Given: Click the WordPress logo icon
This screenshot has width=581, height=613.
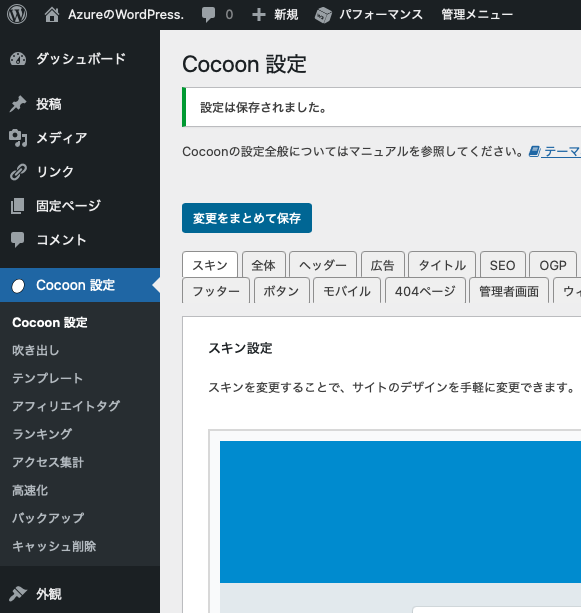Looking at the screenshot, I should coord(17,14).
